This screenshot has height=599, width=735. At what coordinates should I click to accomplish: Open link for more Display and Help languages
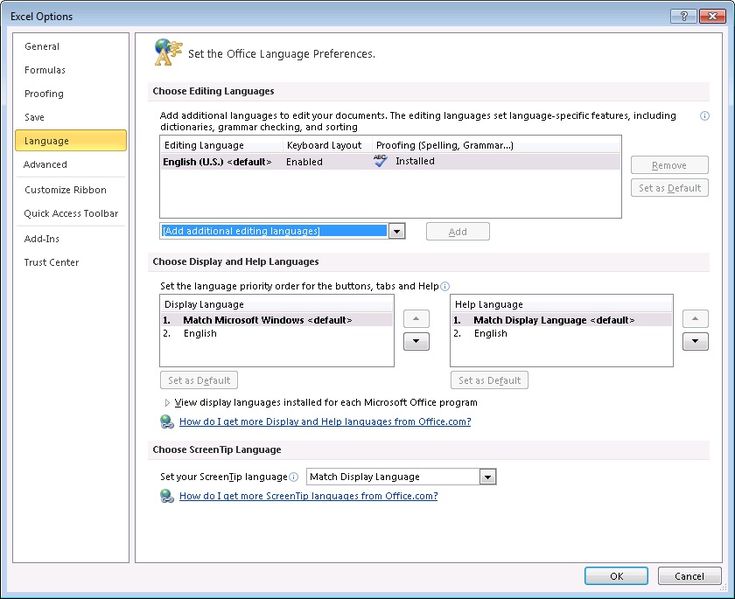tap(325, 421)
